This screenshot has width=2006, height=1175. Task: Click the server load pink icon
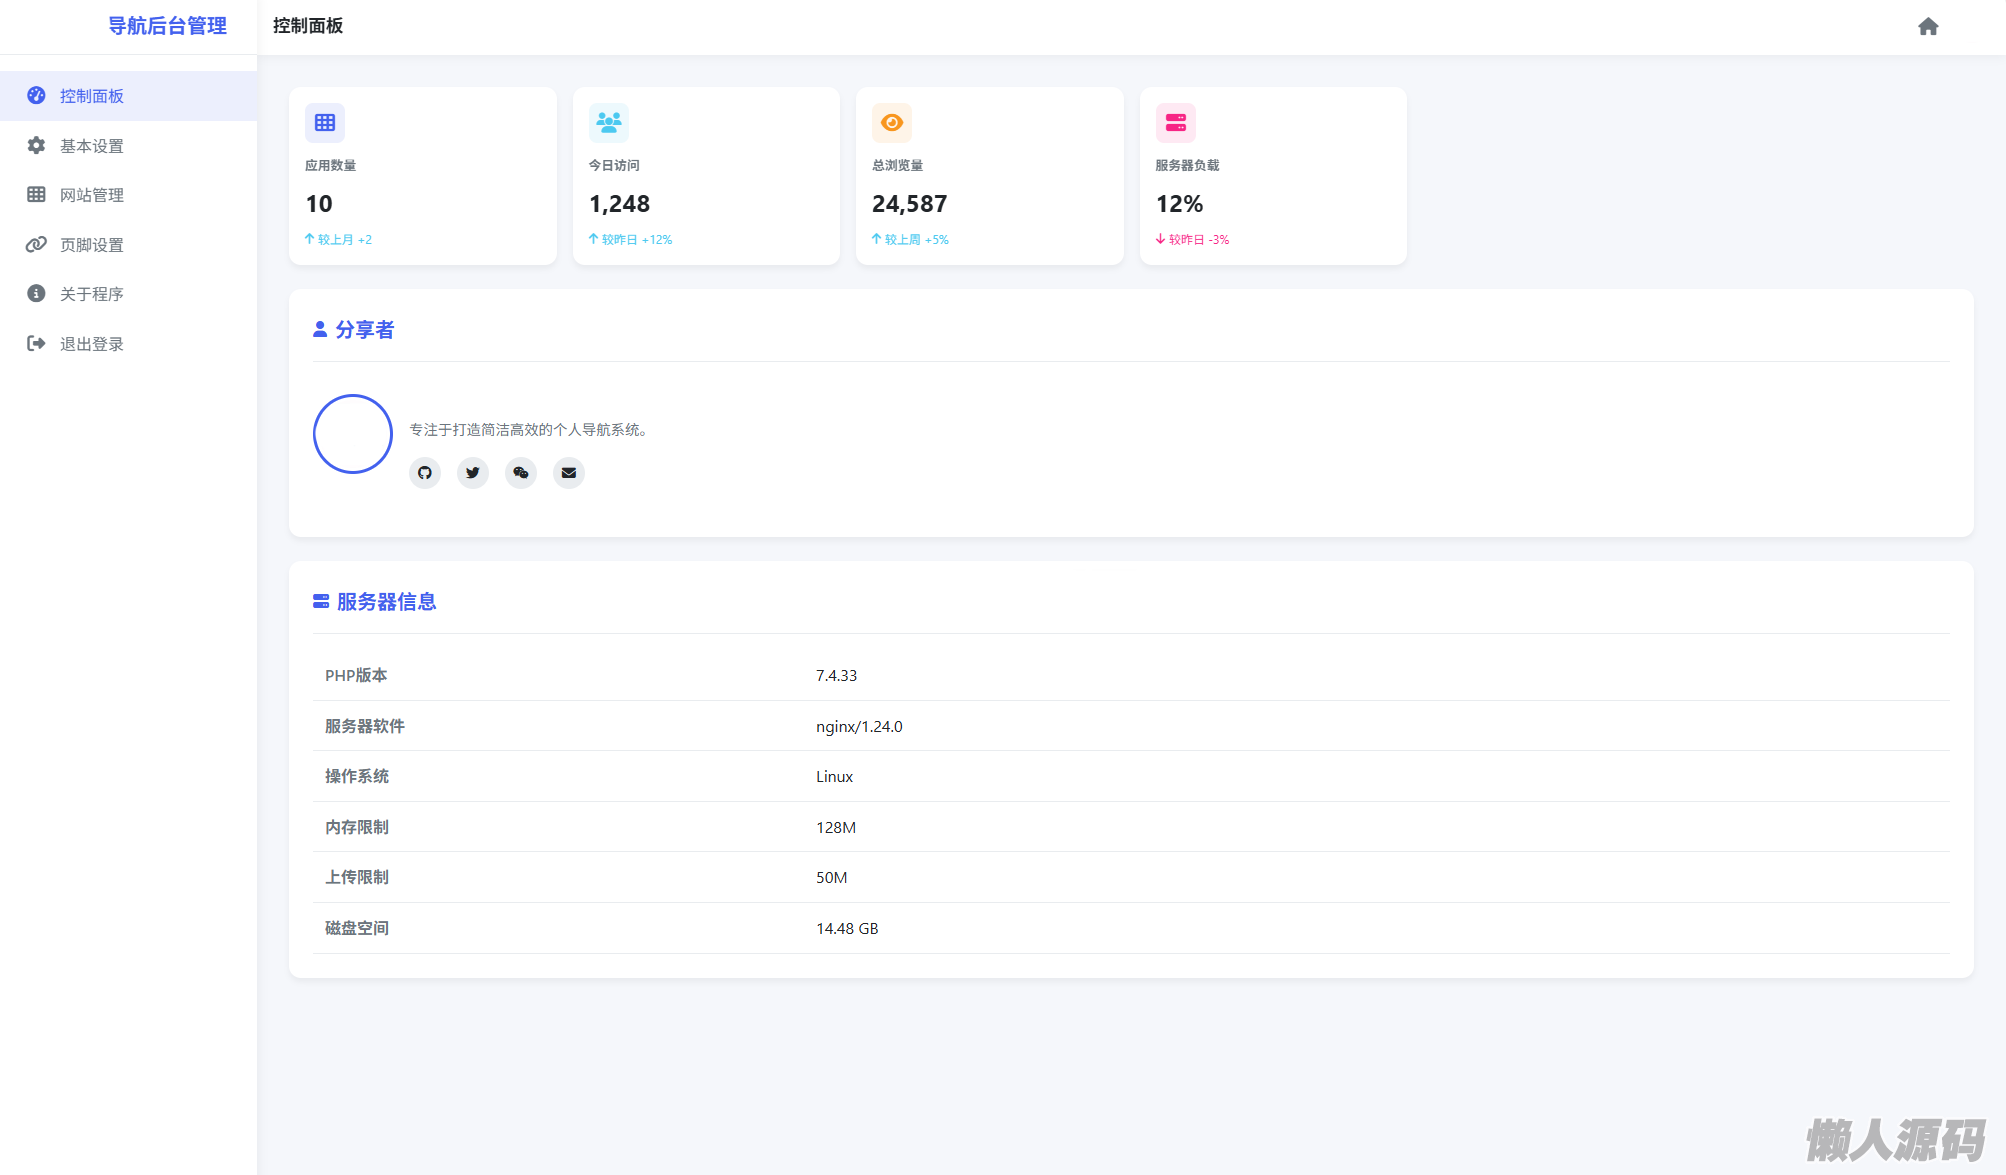[x=1175, y=123]
